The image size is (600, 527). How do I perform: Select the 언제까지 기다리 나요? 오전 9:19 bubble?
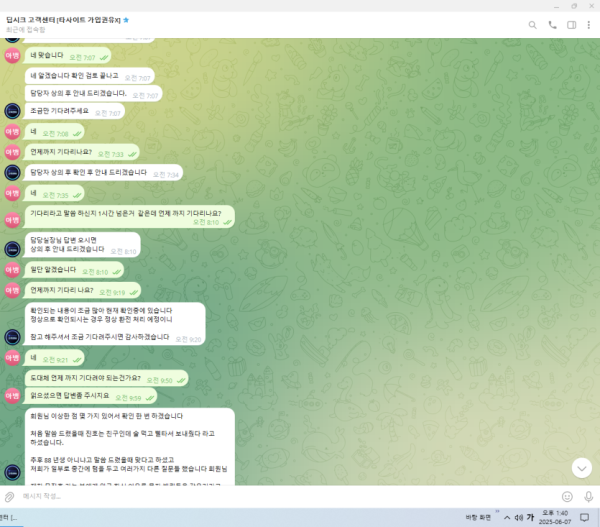point(83,290)
